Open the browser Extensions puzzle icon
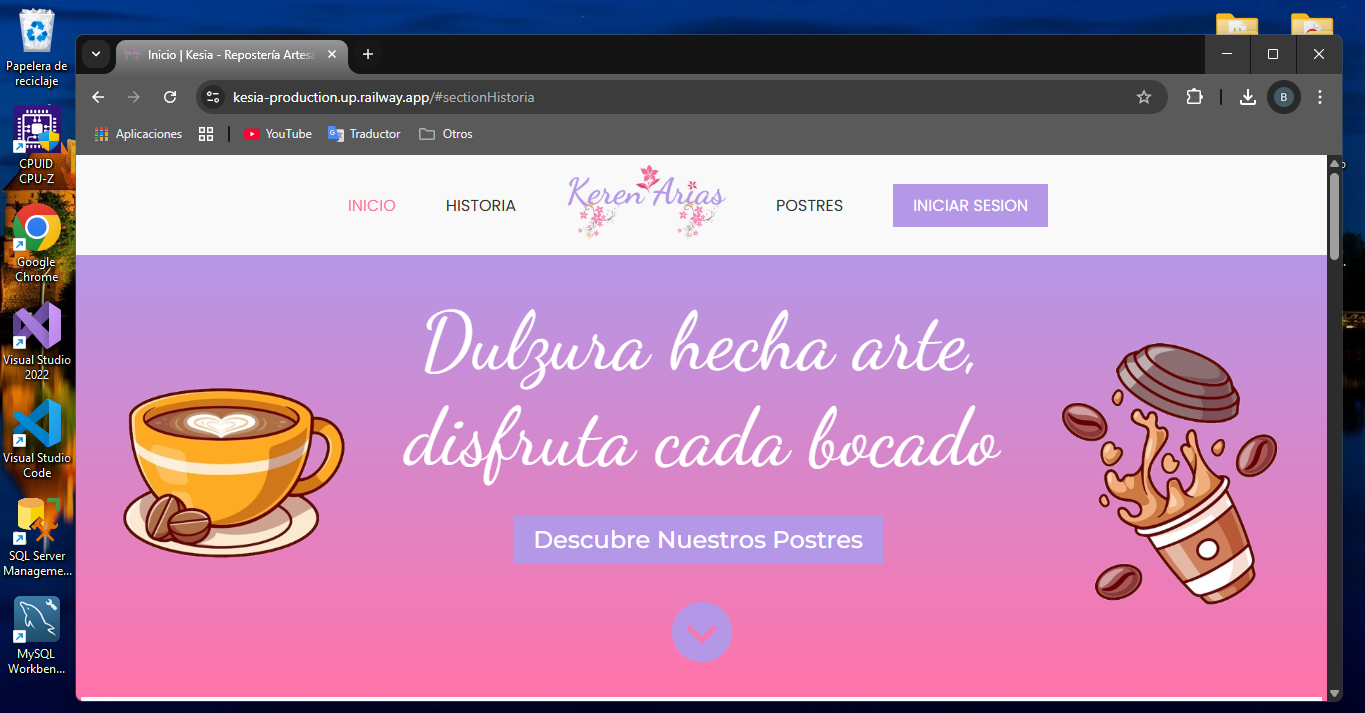 1194,97
